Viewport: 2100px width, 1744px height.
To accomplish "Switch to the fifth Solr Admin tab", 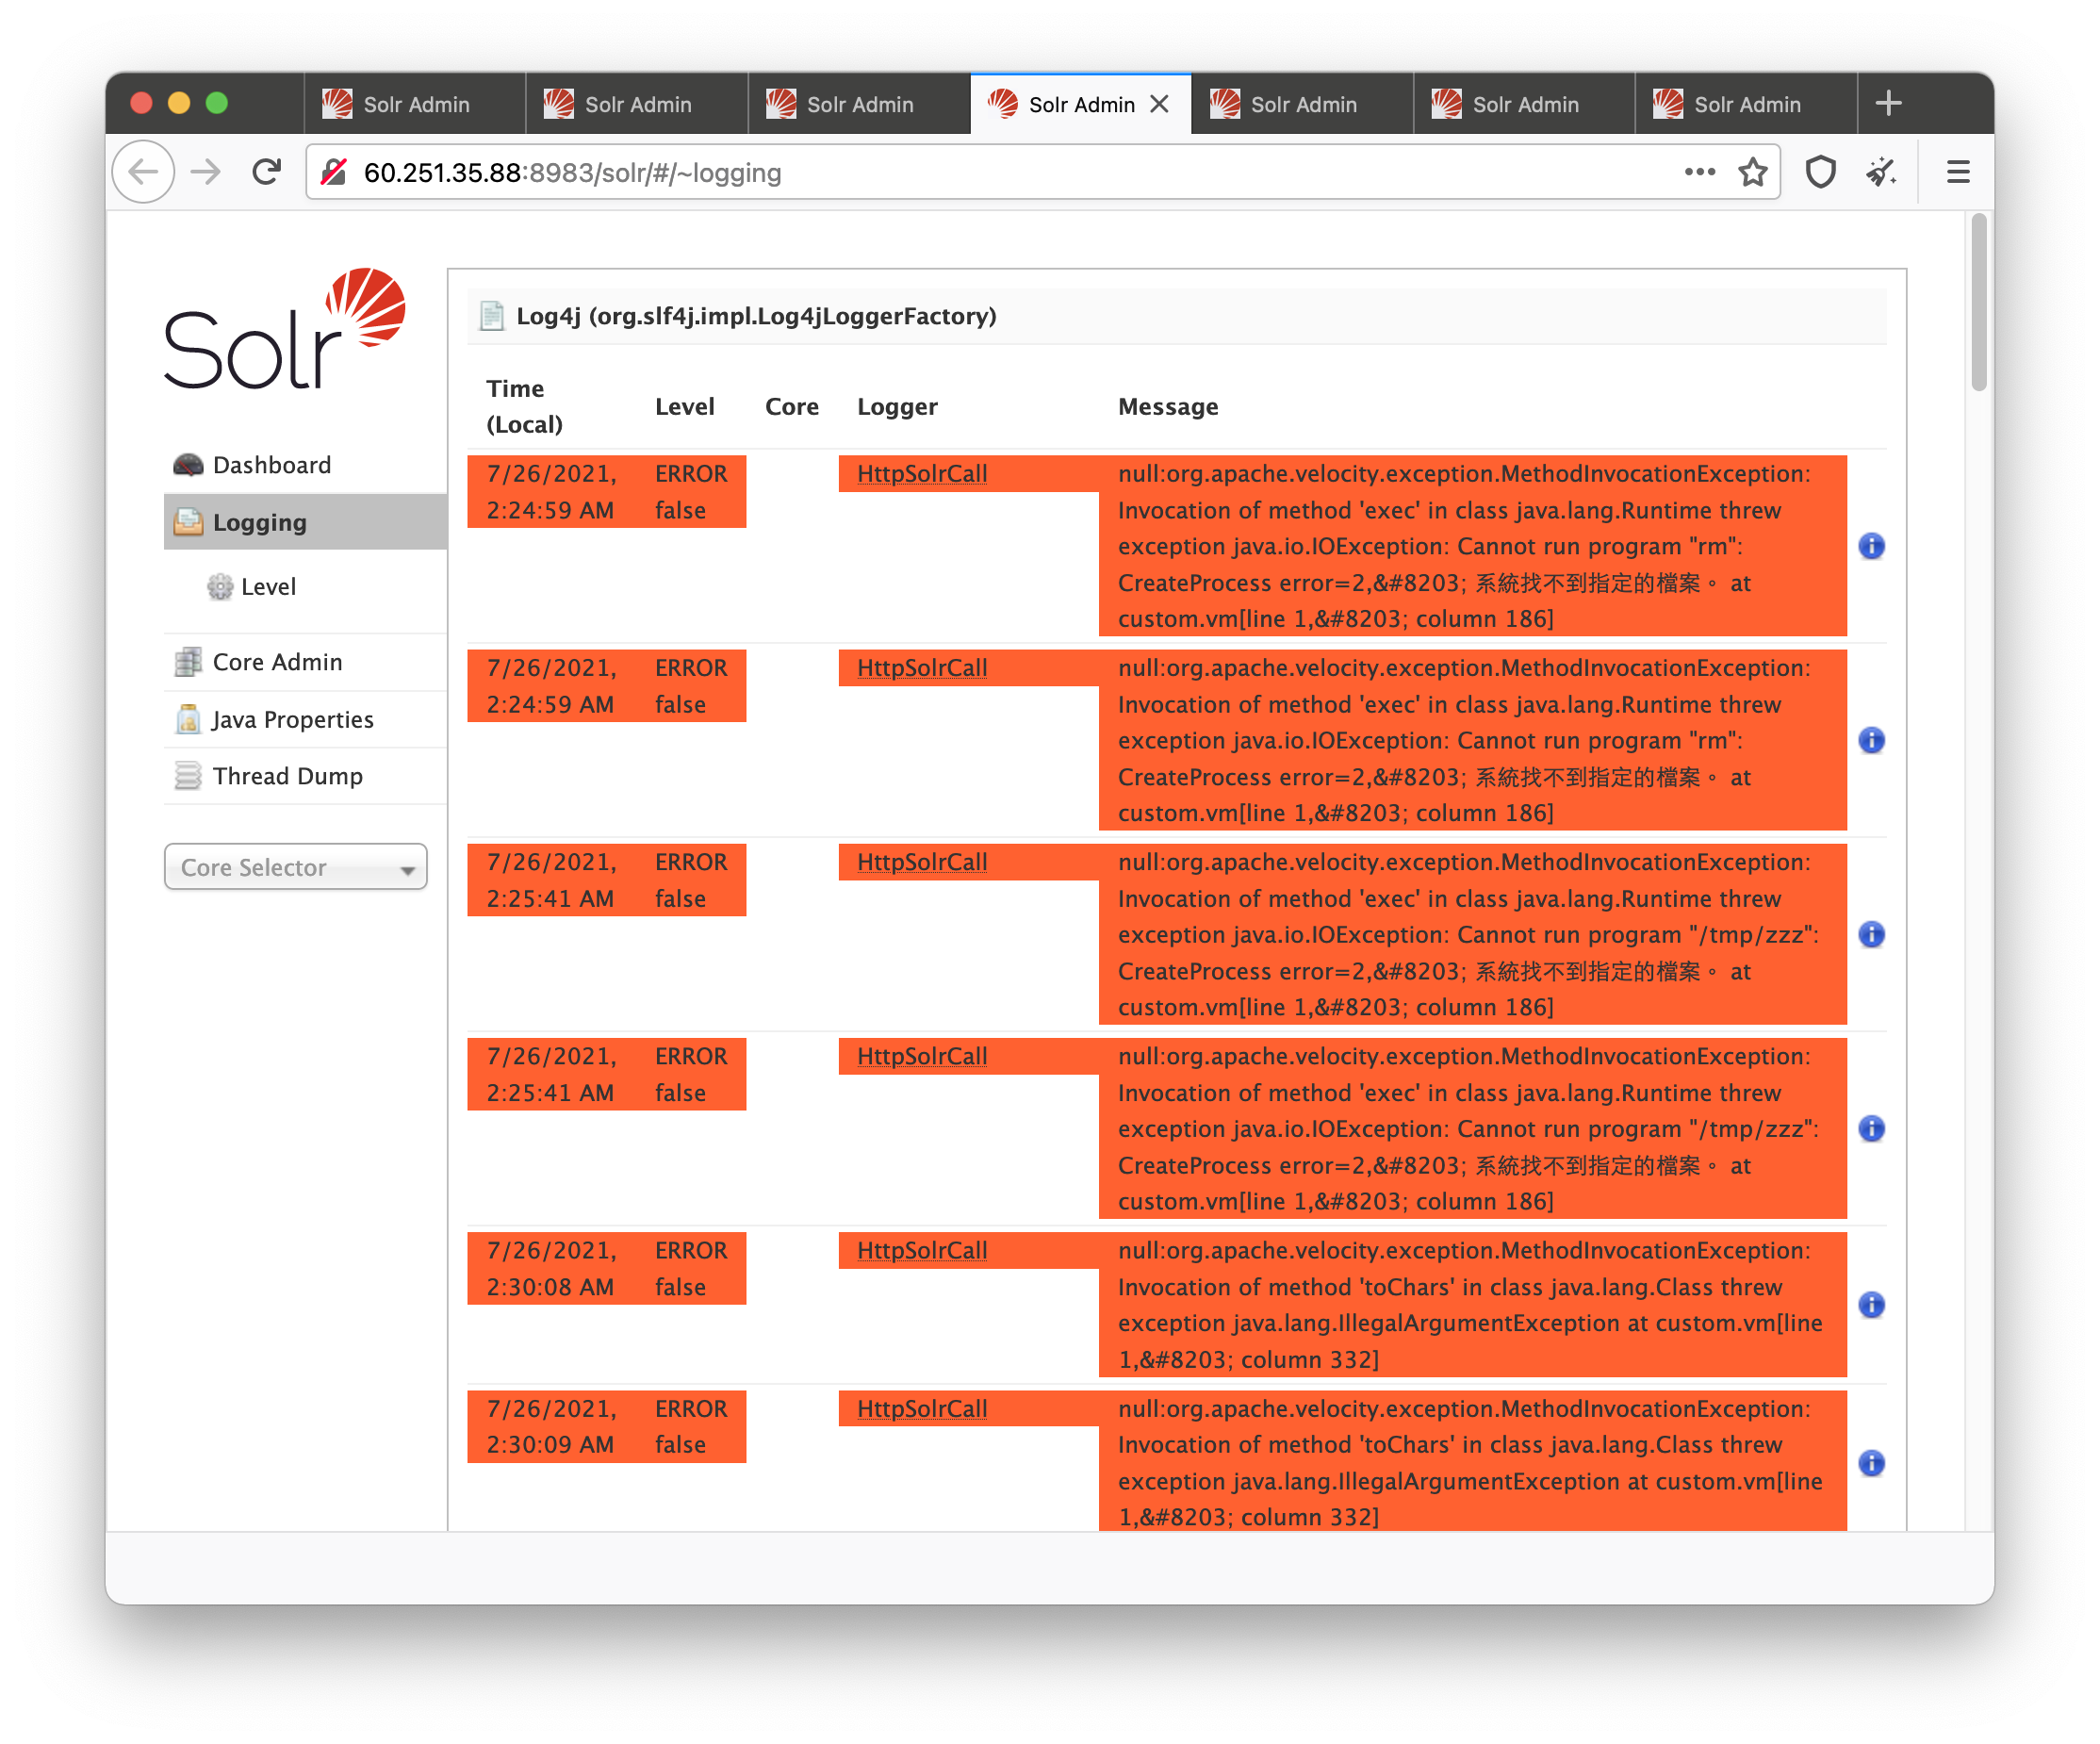I will (x=1302, y=104).
